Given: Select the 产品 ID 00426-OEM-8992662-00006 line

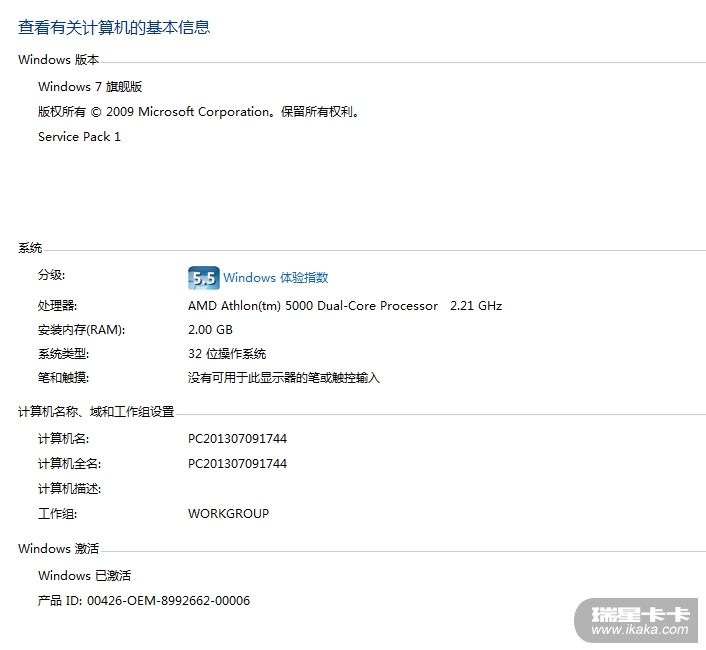Looking at the screenshot, I should [144, 601].
